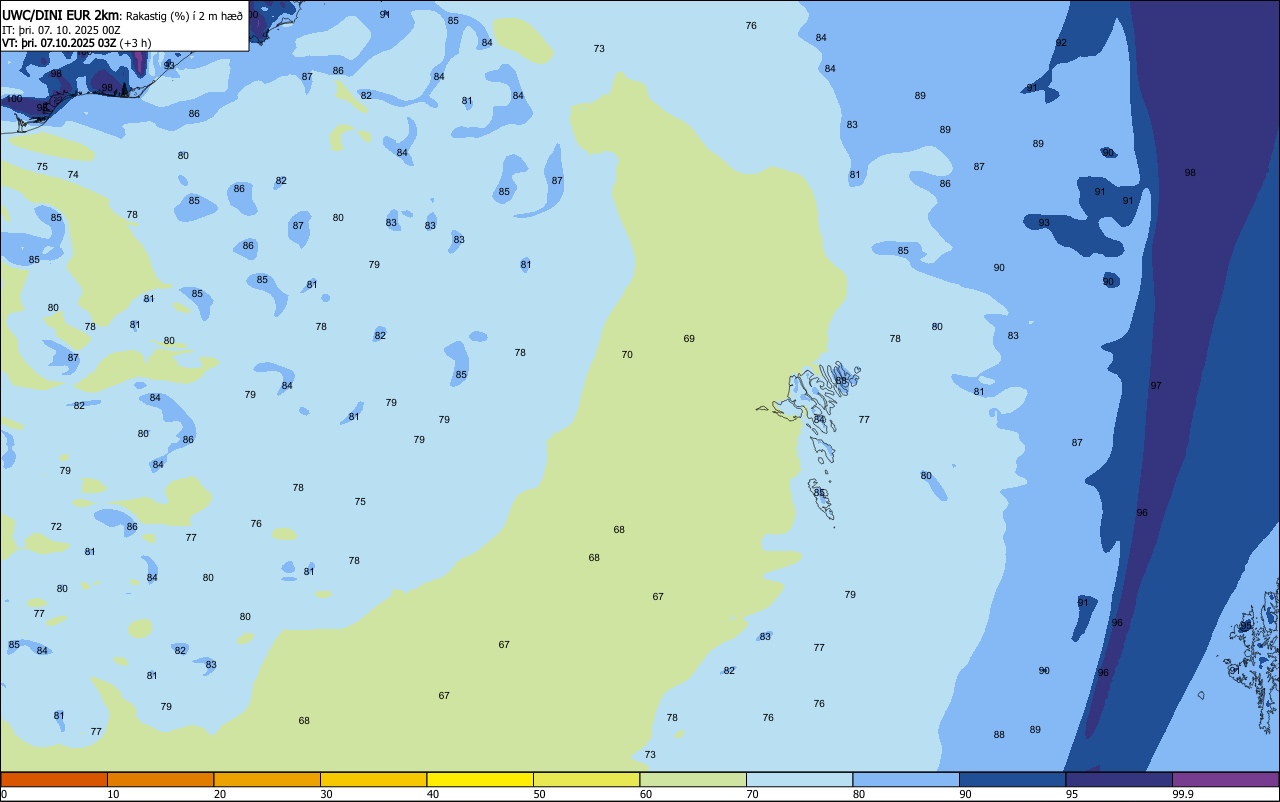Image resolution: width=1280 pixels, height=802 pixels.
Task: Click the dark orange 0–10 legend swatch
Action: (54, 779)
